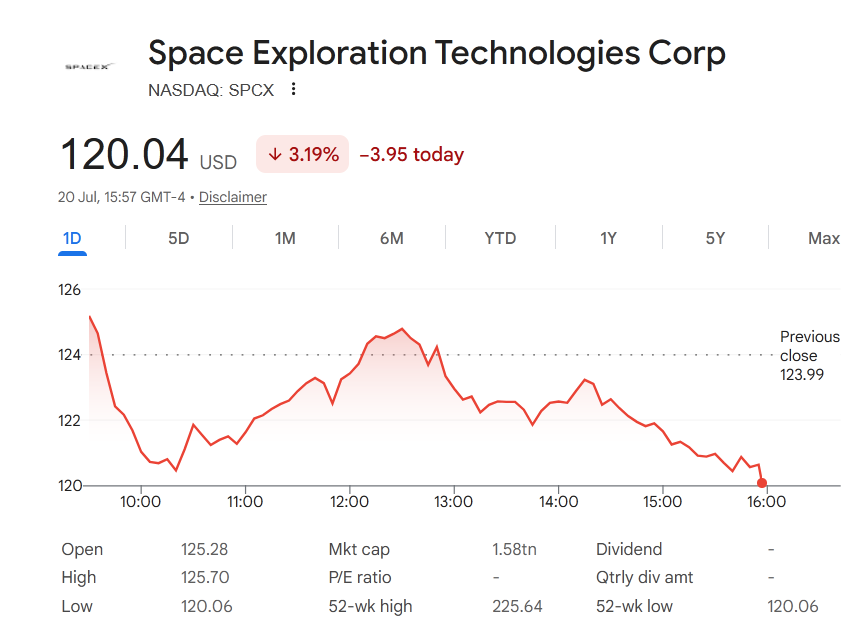Switch to the 5D chart tab
The height and width of the screenshot is (633, 862).
pos(179,238)
